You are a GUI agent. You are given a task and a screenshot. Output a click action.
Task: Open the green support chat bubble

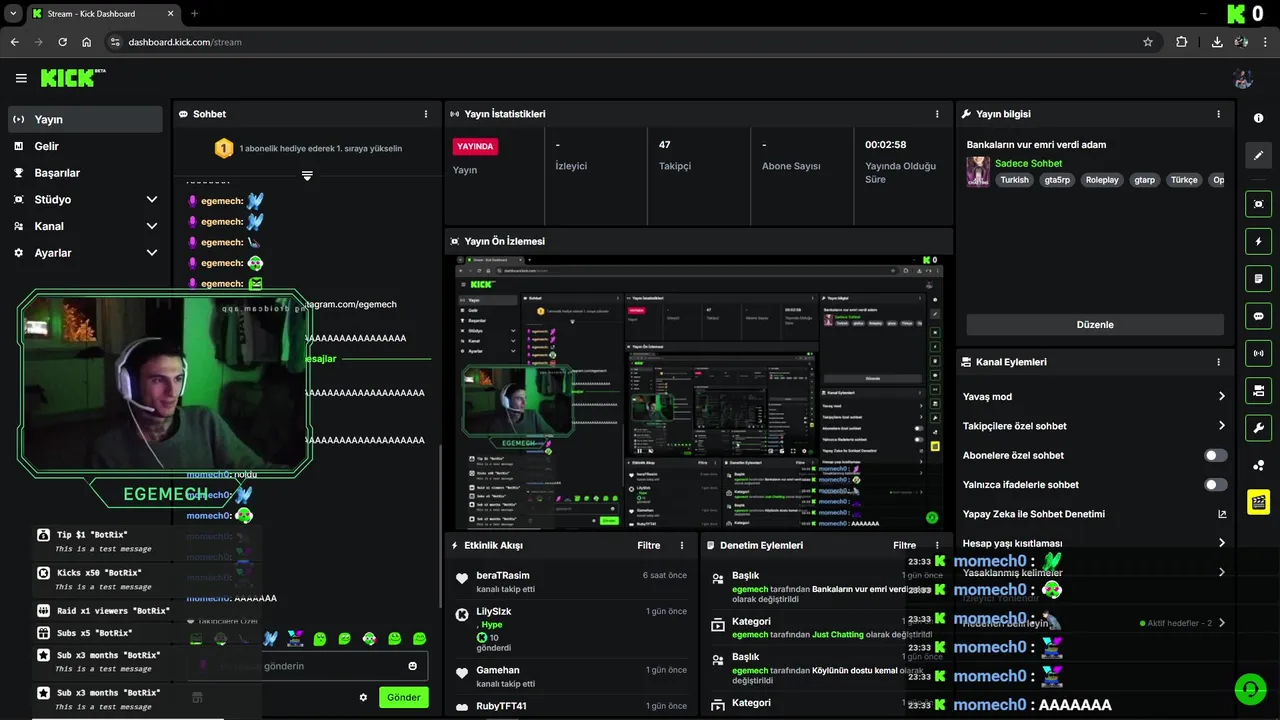(x=1249, y=689)
